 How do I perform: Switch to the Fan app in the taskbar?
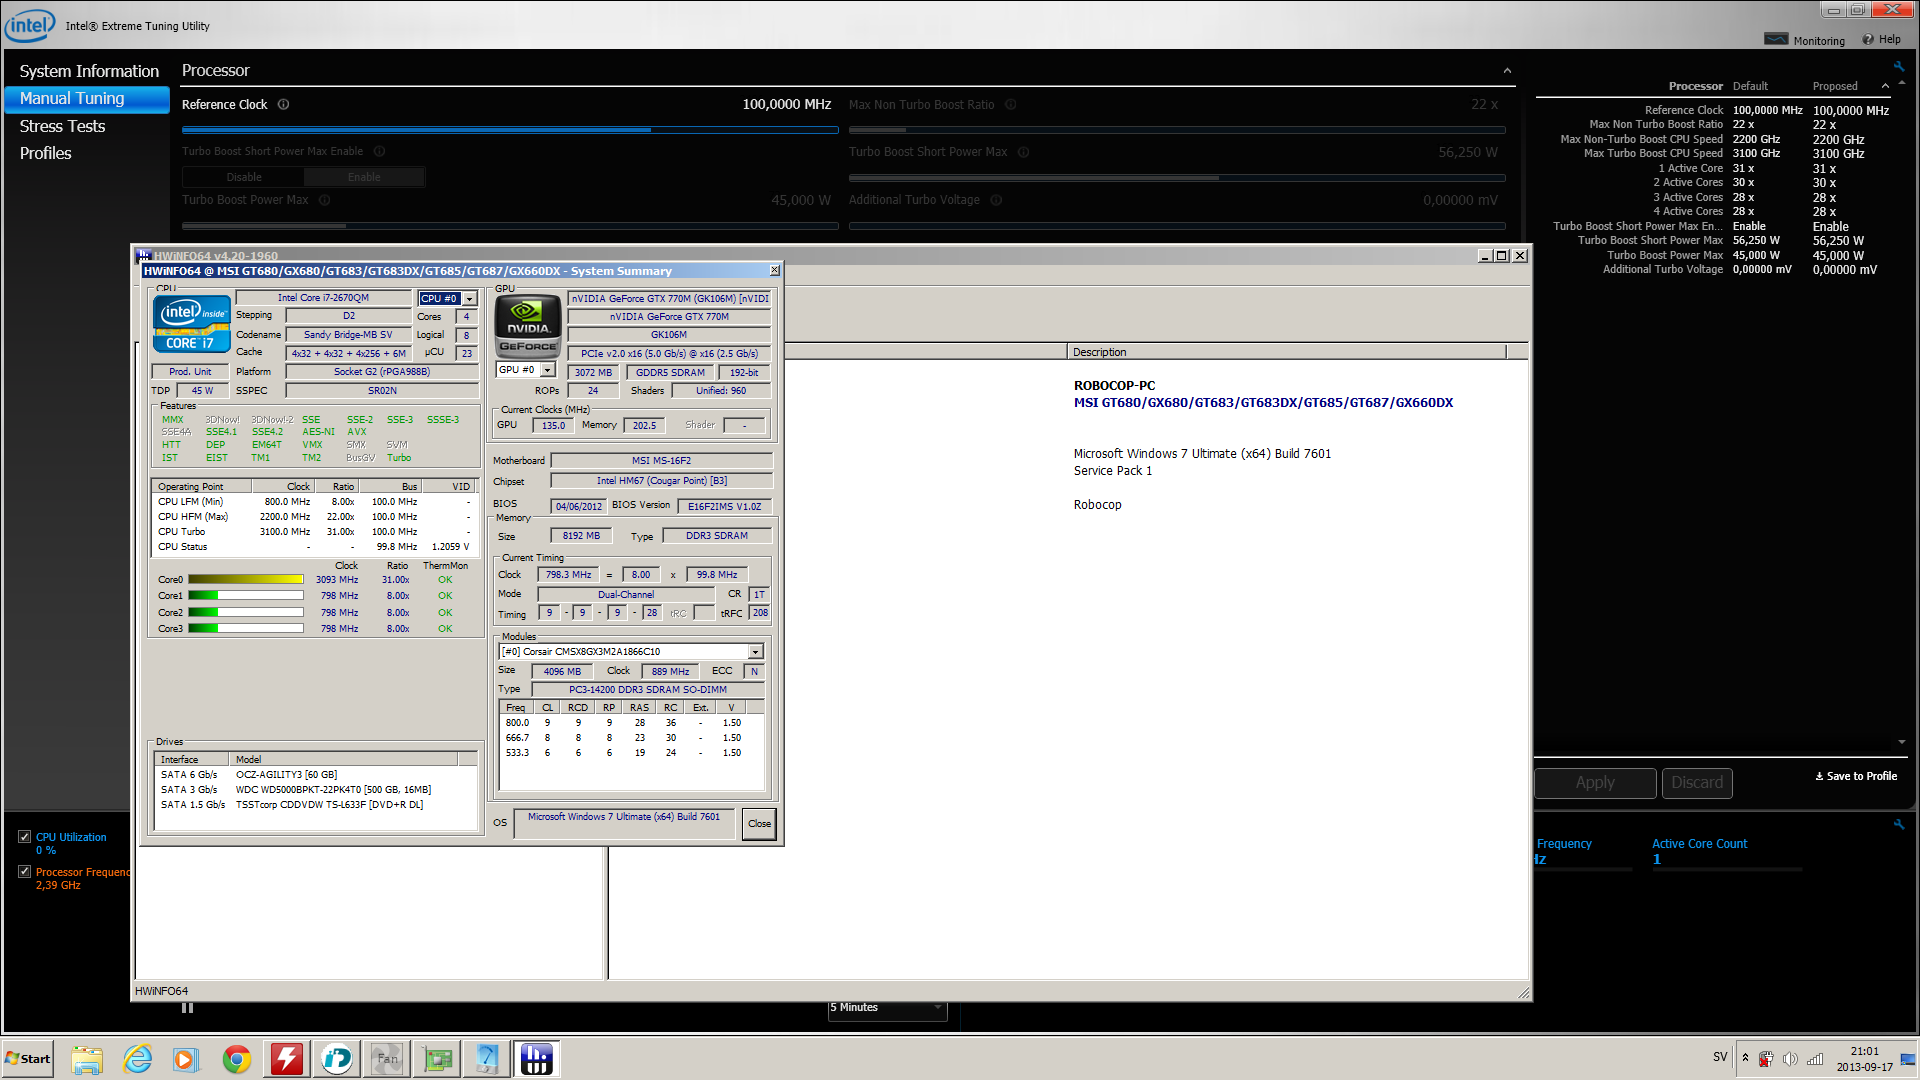387,1059
